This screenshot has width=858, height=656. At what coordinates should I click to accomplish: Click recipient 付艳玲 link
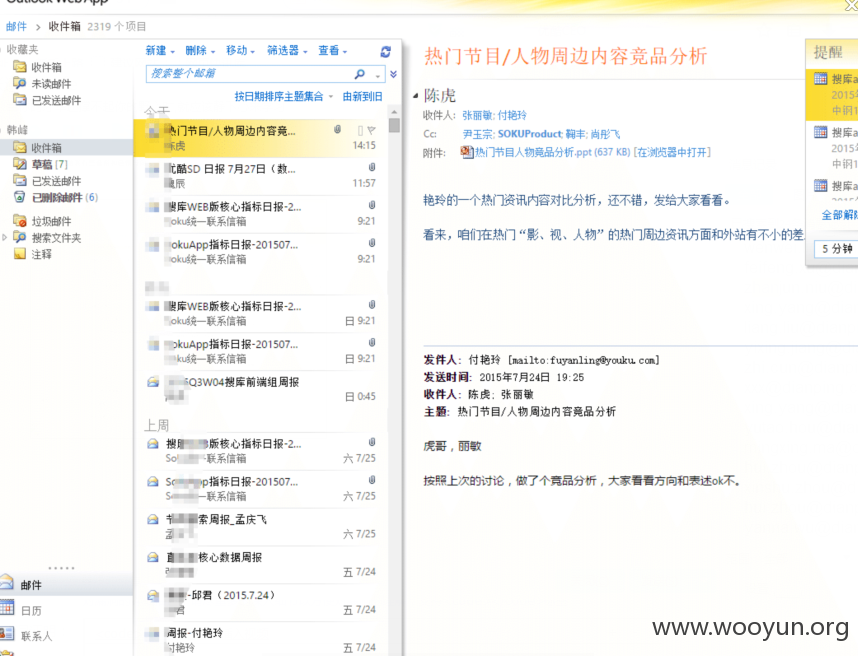pyautogui.click(x=512, y=115)
